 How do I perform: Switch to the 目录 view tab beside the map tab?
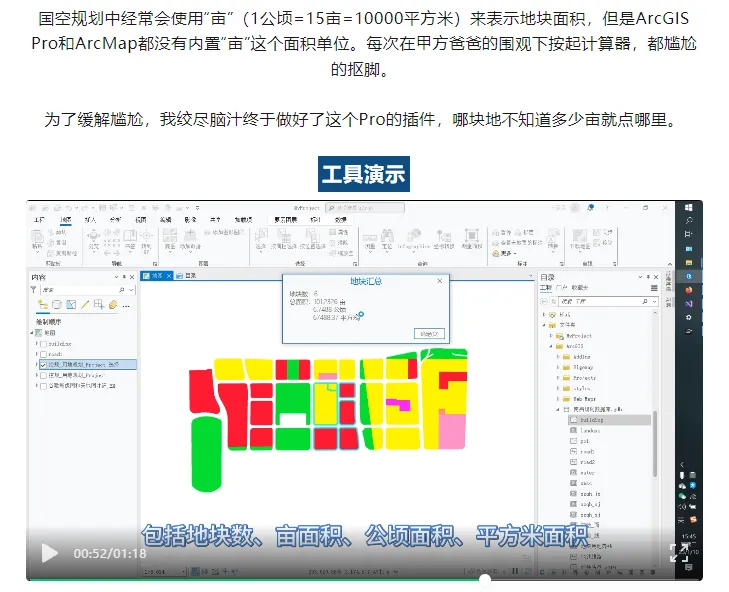click(187, 276)
